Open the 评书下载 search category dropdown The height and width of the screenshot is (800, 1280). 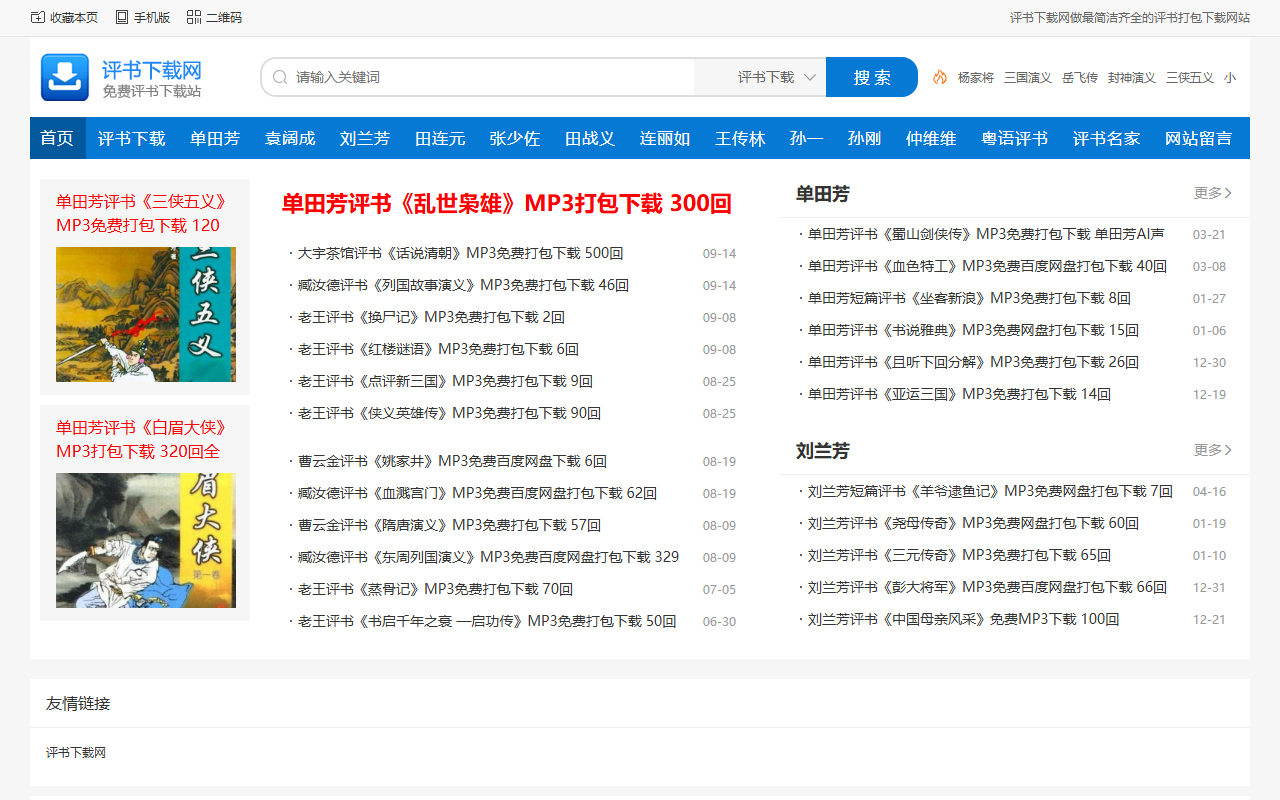pos(777,77)
